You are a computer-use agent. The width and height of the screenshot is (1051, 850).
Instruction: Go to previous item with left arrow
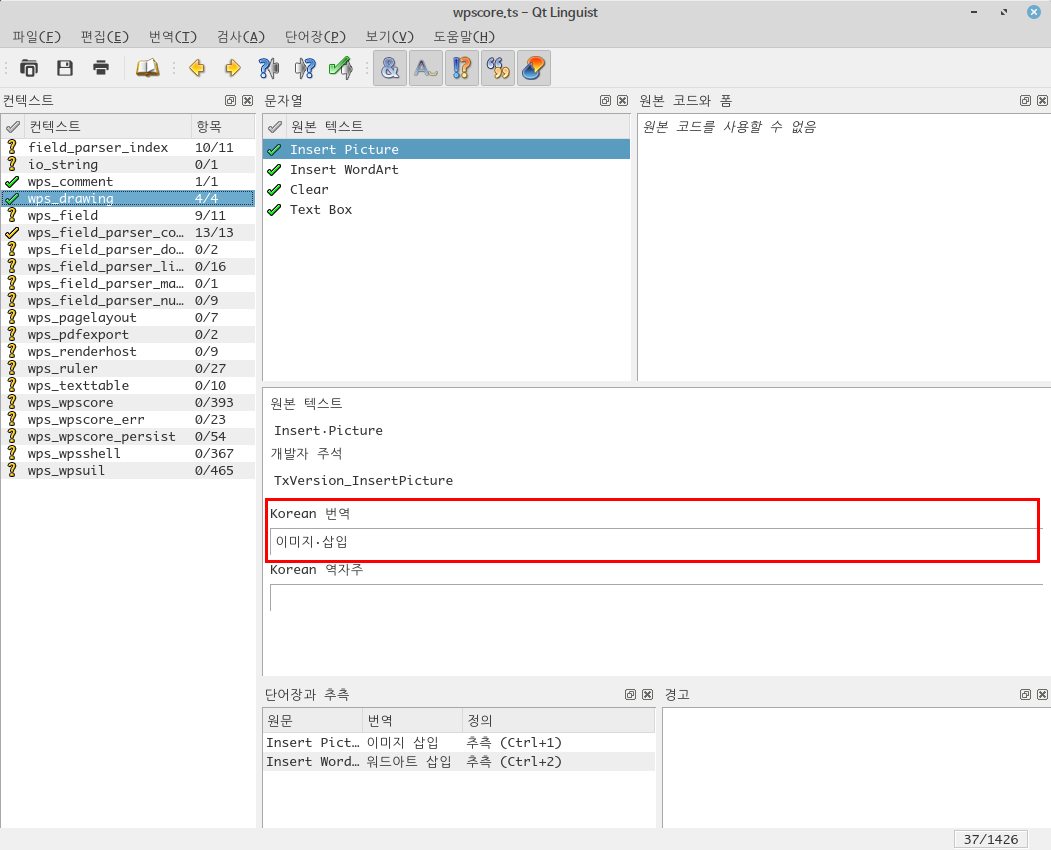[x=197, y=68]
